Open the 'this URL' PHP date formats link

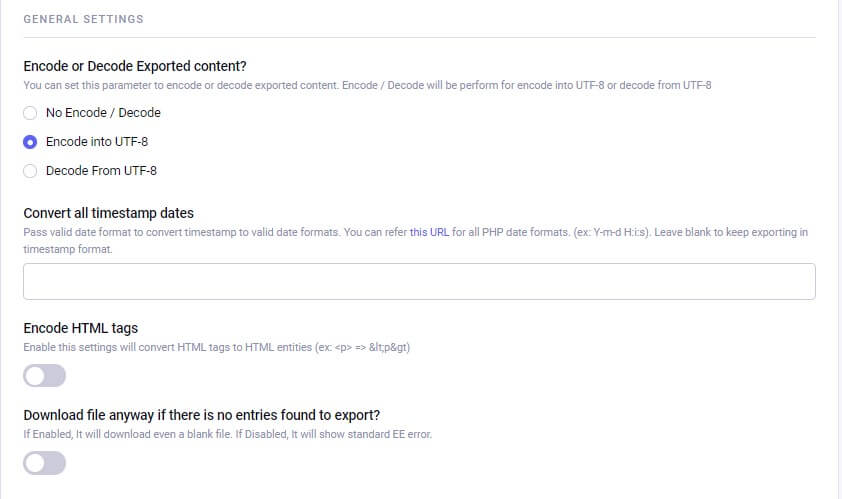pyautogui.click(x=429, y=232)
